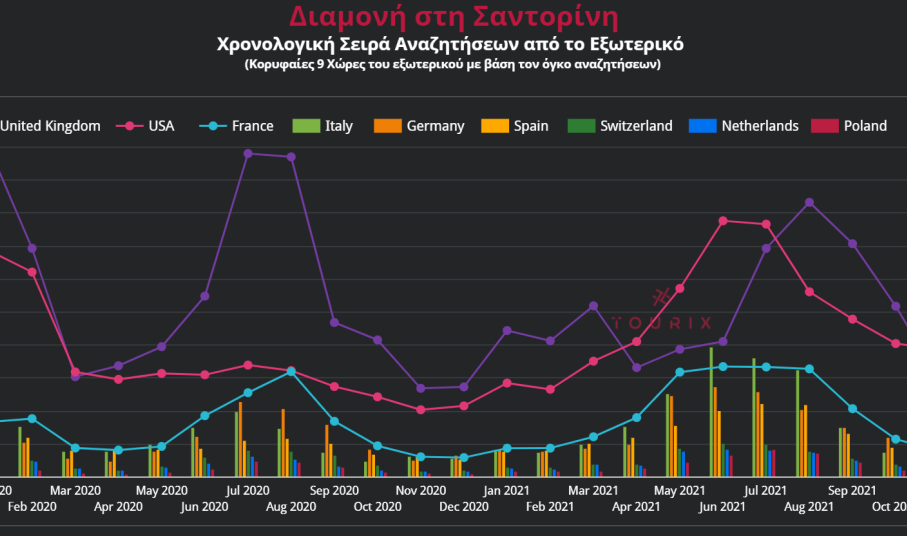
Task: Click the France data point at Aug 2020
Action: click(291, 371)
